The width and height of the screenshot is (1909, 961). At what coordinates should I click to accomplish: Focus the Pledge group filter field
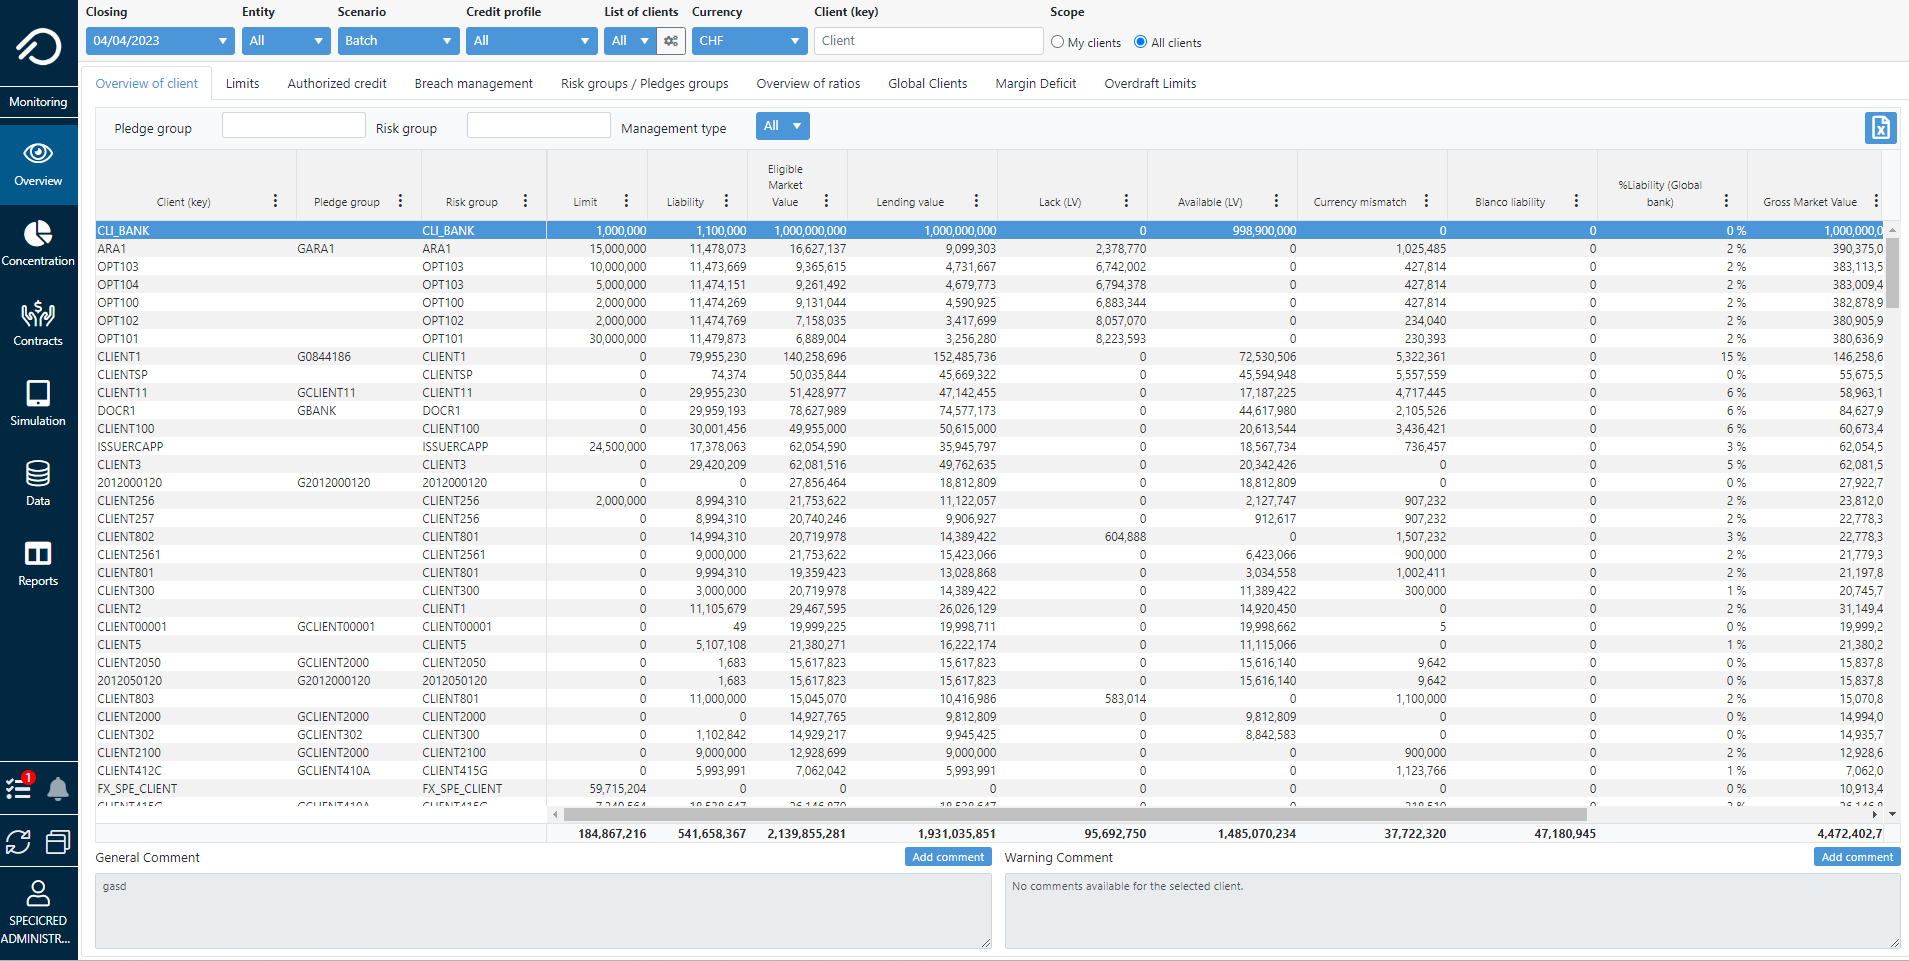pos(293,125)
